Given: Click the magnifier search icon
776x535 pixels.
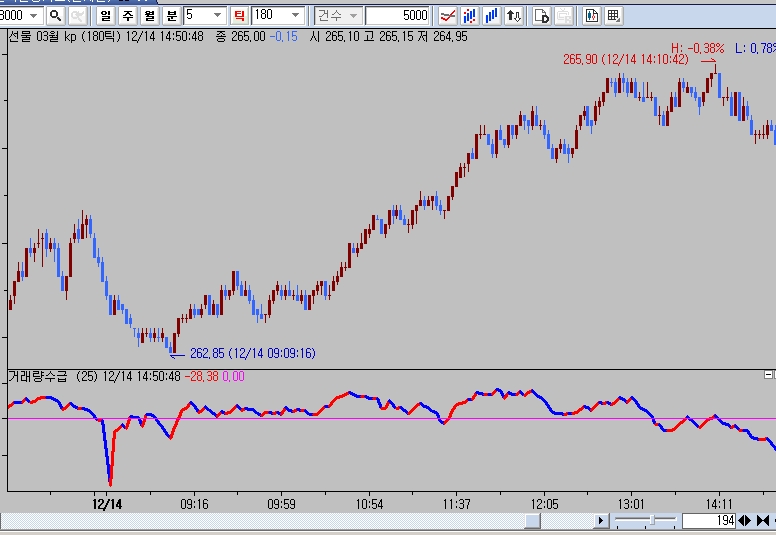Looking at the screenshot, I should tap(55, 15).
